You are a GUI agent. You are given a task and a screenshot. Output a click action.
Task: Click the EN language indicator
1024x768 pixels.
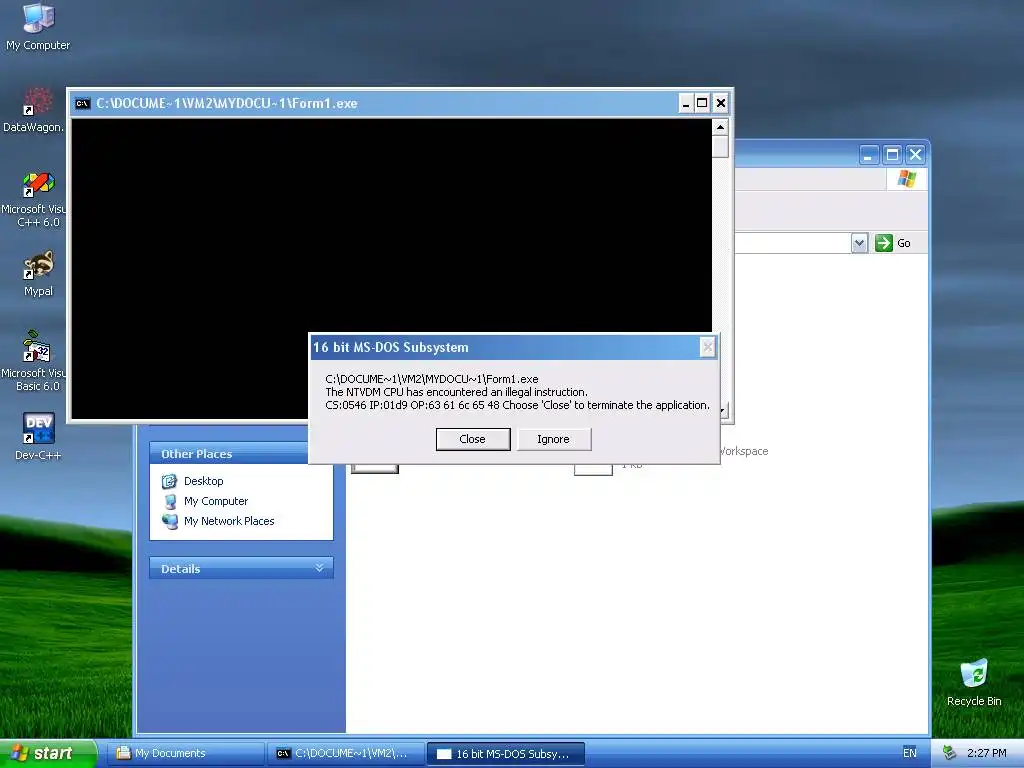(x=910, y=753)
